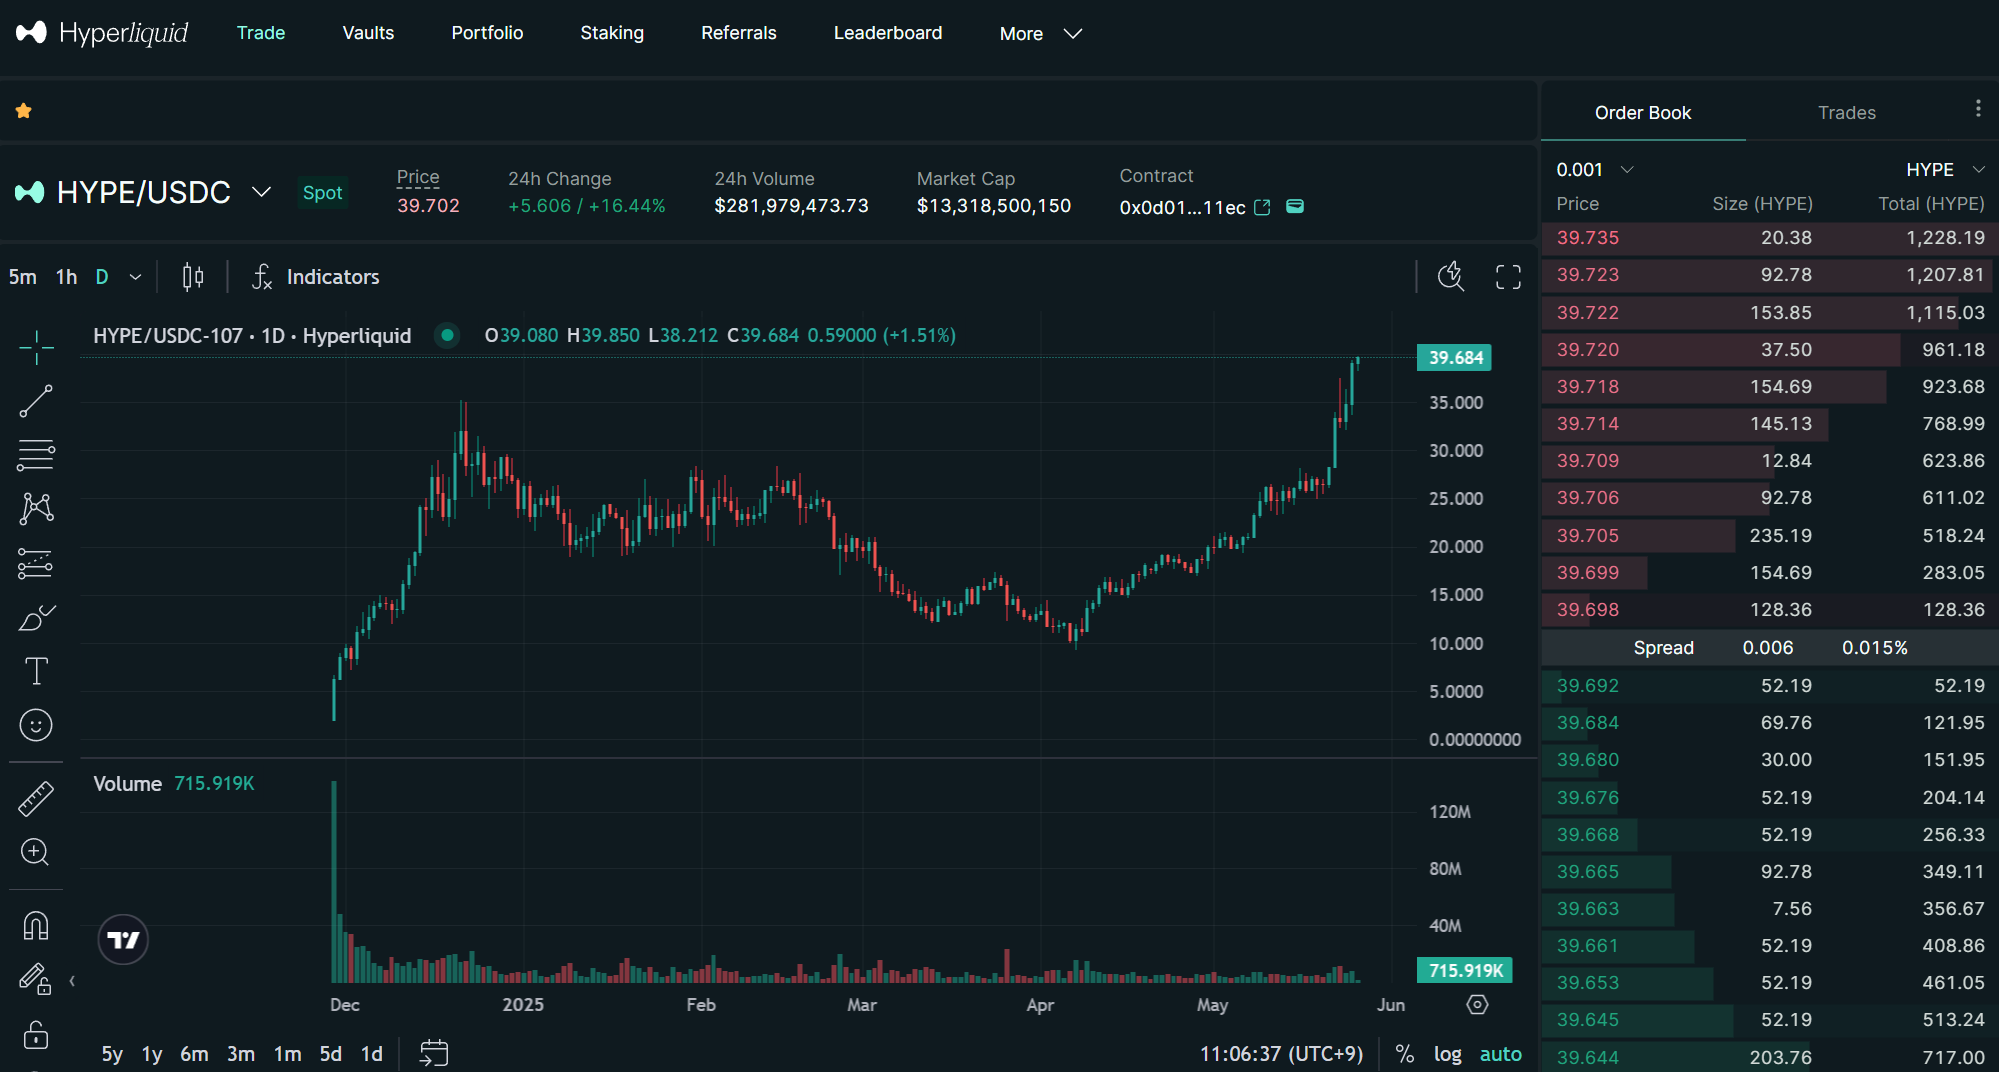
Task: Select the crosshair cursor tool
Action: click(36, 348)
